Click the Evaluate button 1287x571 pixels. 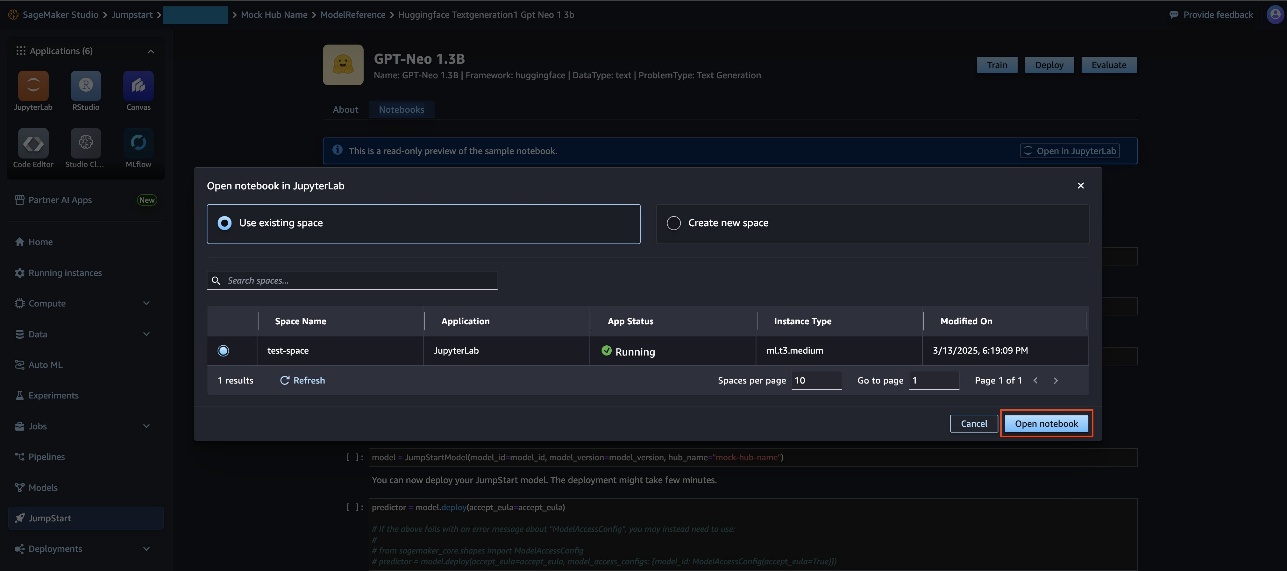1108,65
